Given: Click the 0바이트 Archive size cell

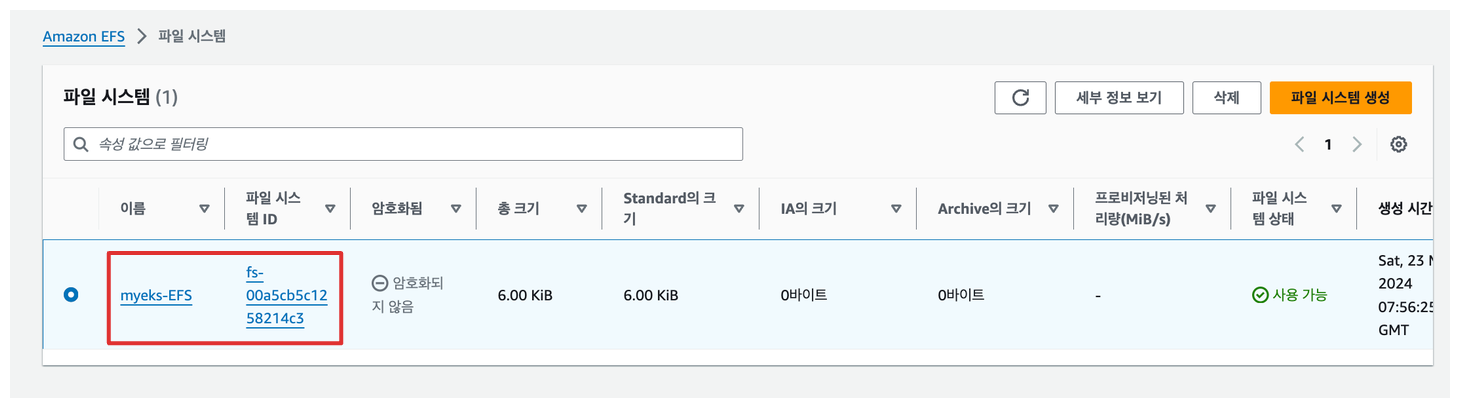Looking at the screenshot, I should 961,295.
